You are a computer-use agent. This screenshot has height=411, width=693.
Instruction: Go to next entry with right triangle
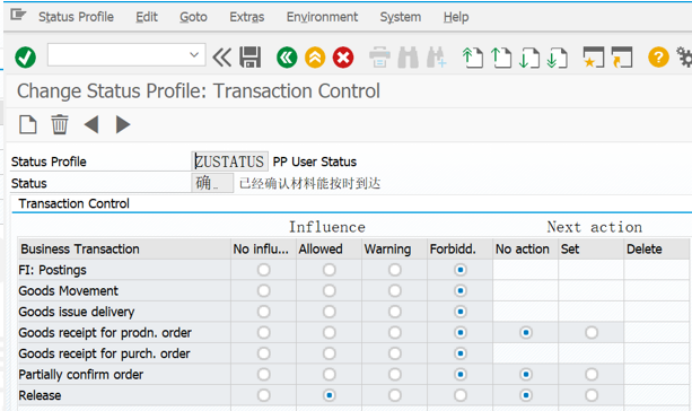click(x=123, y=125)
